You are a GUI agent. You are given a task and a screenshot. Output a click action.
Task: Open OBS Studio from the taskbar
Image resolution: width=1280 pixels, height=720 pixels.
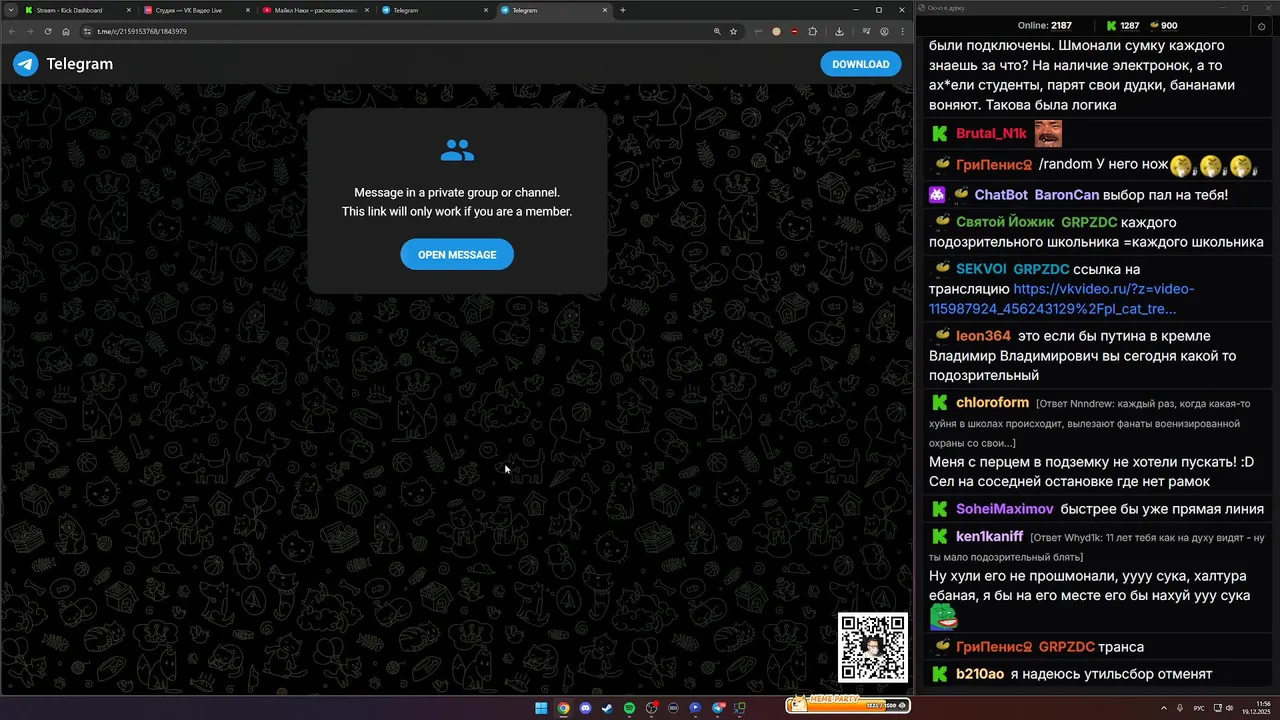pos(651,708)
